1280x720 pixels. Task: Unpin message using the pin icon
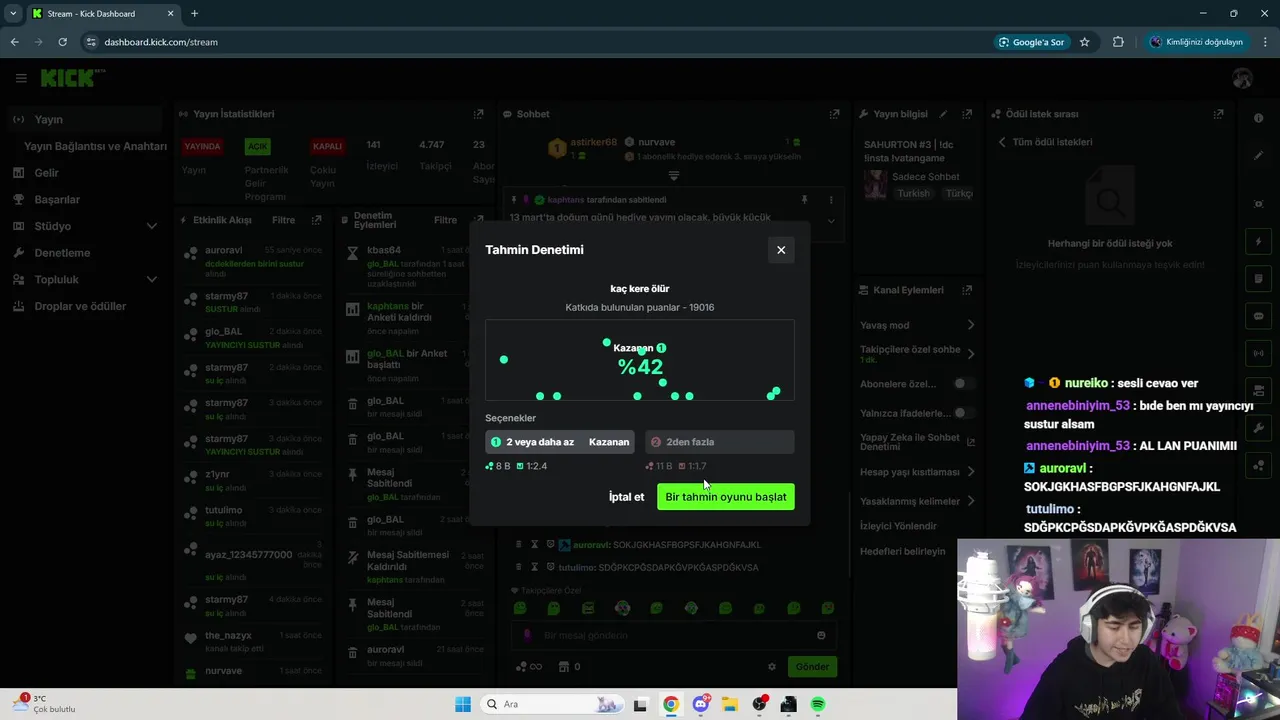pos(804,200)
